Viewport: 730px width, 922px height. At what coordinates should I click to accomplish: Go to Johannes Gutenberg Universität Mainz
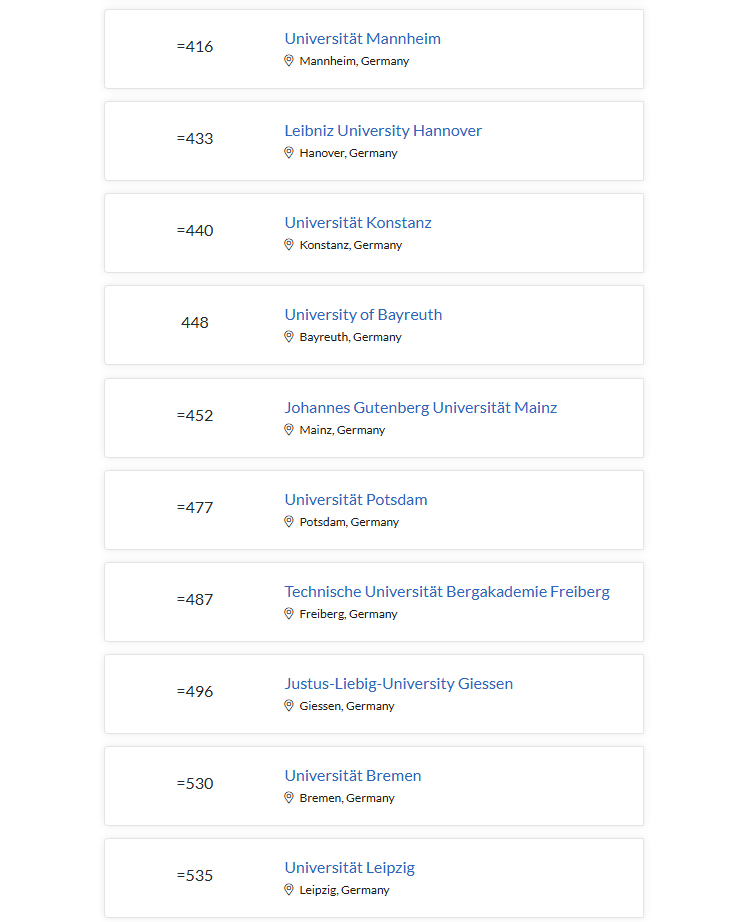click(420, 408)
